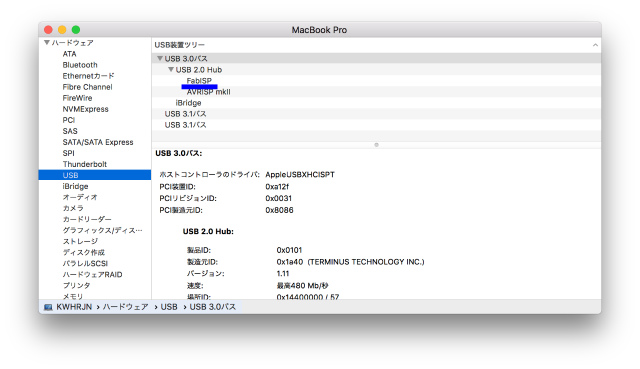Click the 0x0101 product ID value
The height and width of the screenshot is (369, 640).
289,250
